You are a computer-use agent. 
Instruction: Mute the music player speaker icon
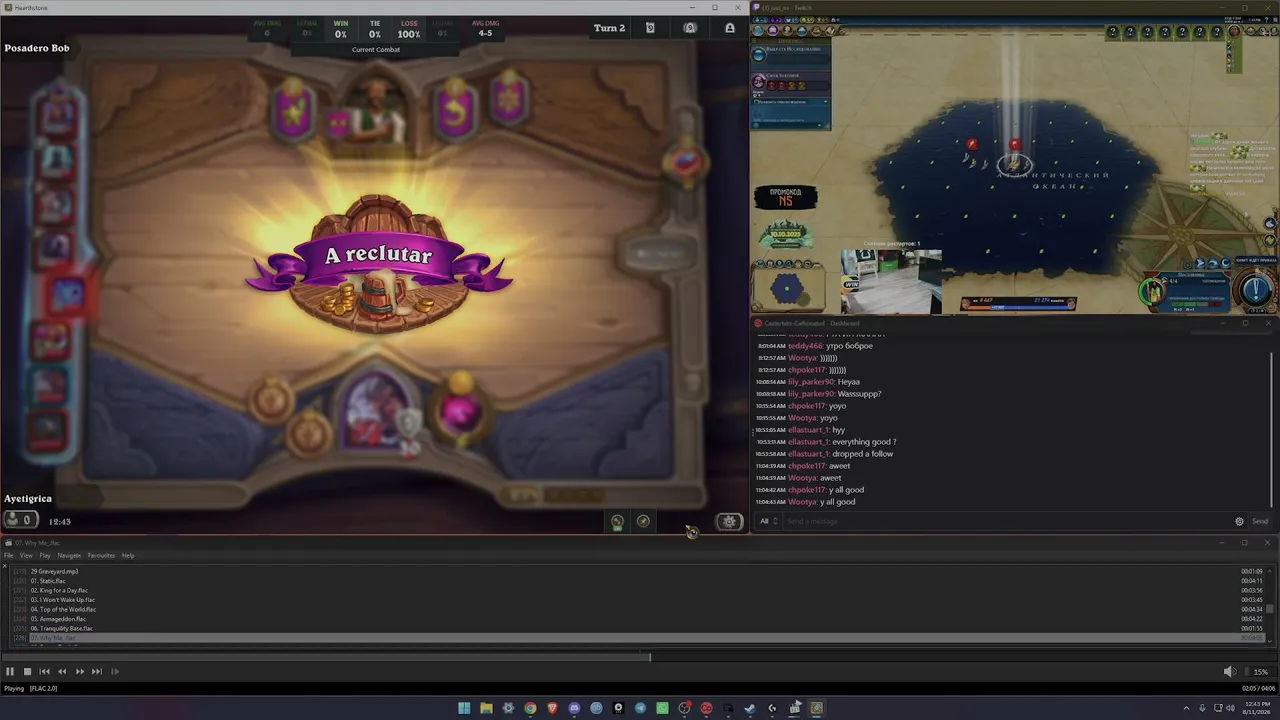point(1229,672)
